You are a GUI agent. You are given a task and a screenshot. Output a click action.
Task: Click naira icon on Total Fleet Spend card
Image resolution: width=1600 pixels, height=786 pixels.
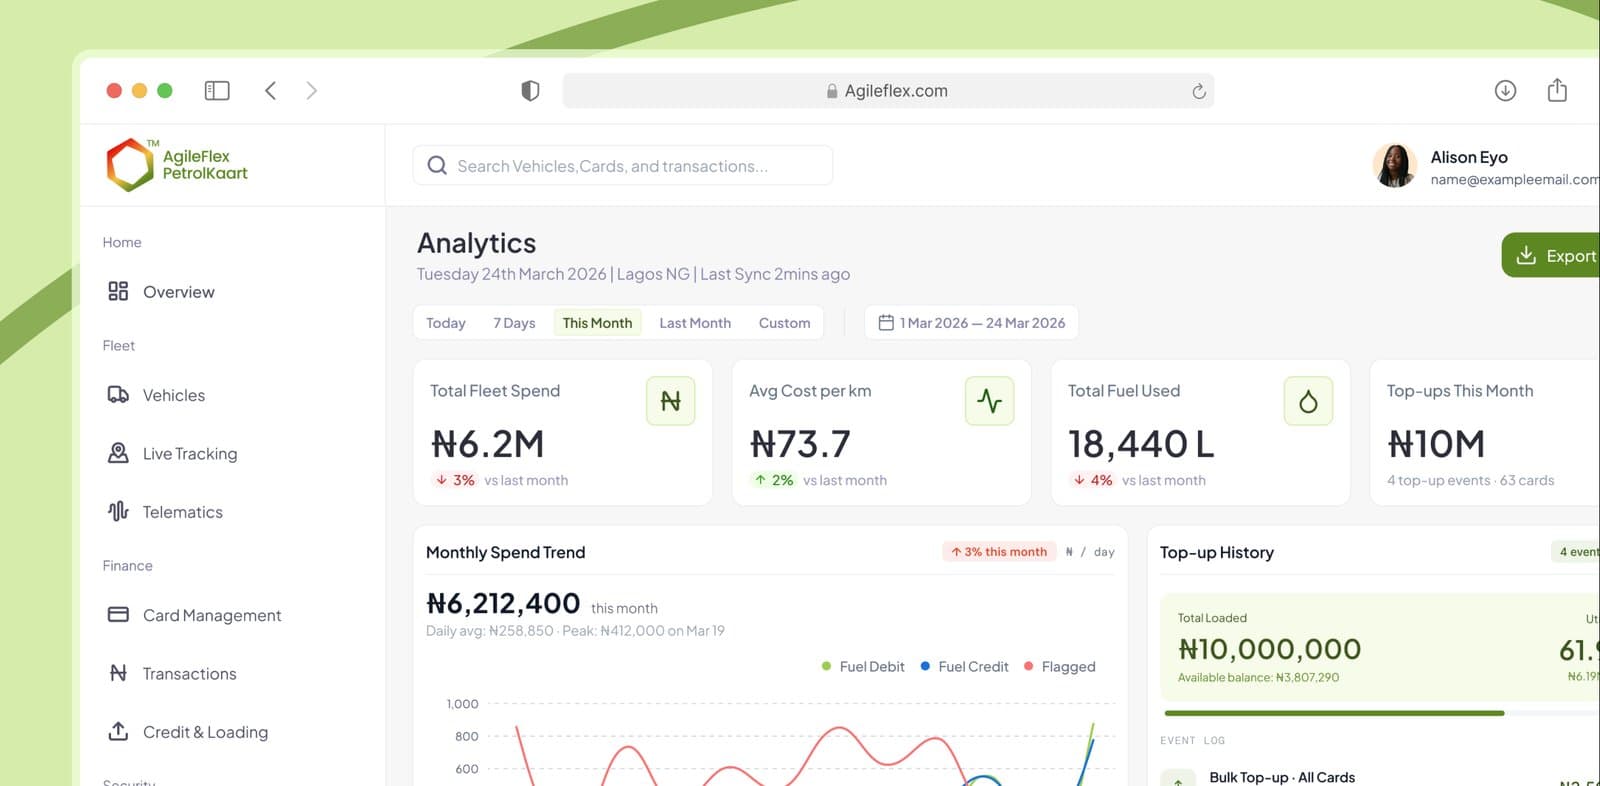[671, 401]
